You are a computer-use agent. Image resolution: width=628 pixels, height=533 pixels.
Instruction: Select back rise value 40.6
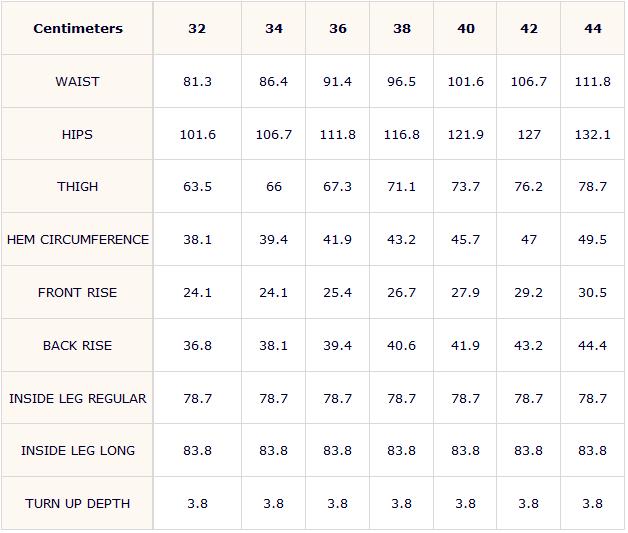click(x=401, y=346)
